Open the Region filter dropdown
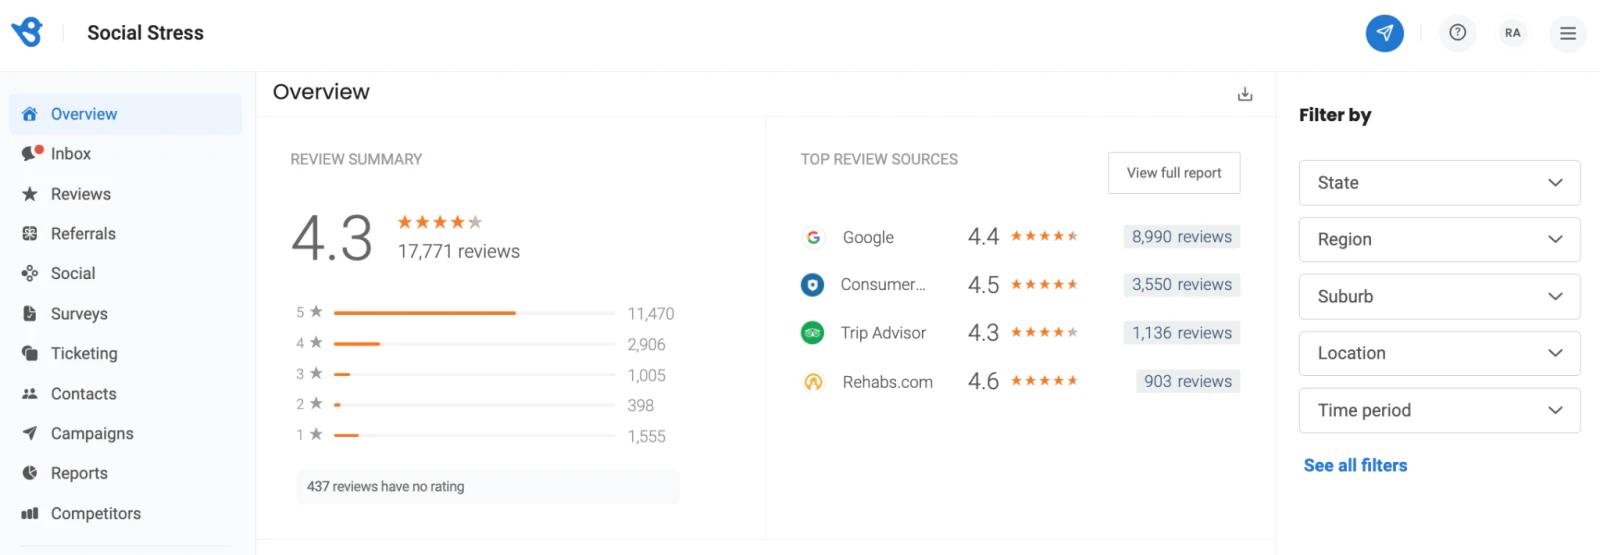 click(x=1439, y=240)
